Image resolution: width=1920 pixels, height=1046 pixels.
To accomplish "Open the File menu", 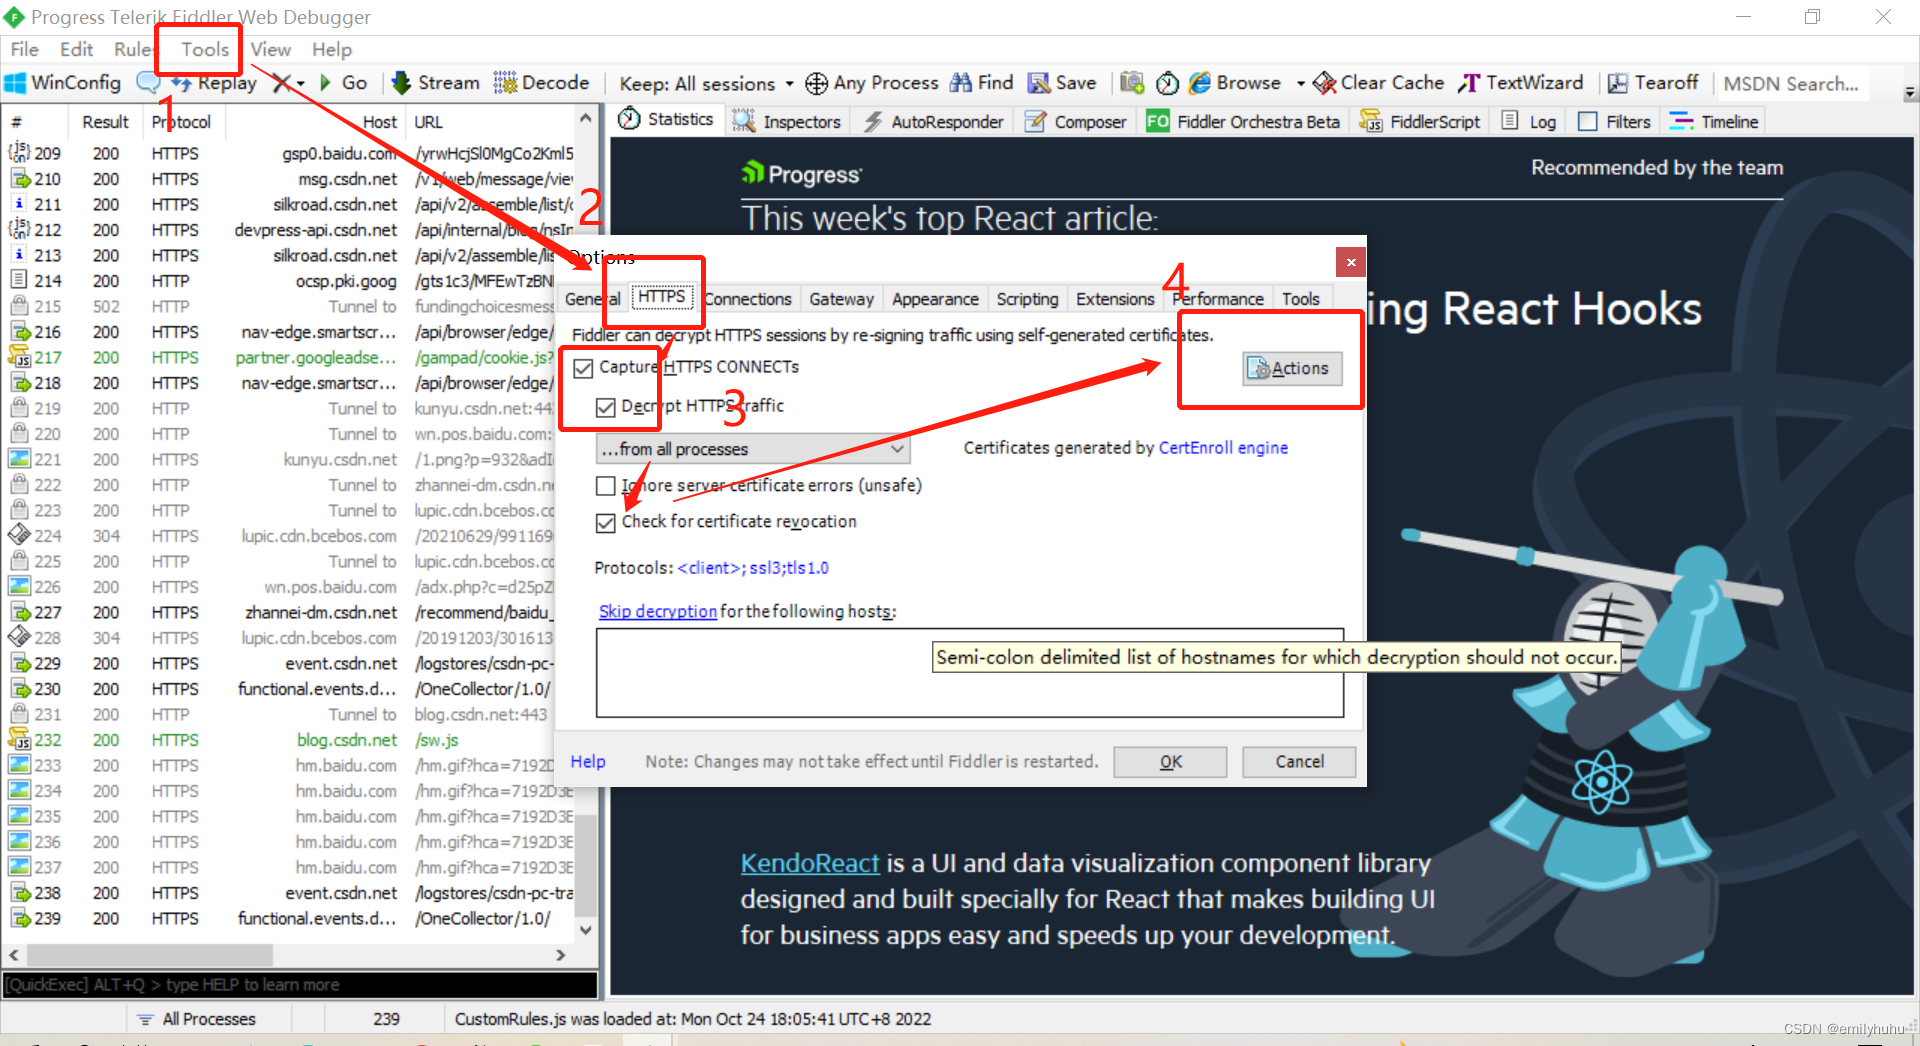I will coord(24,49).
